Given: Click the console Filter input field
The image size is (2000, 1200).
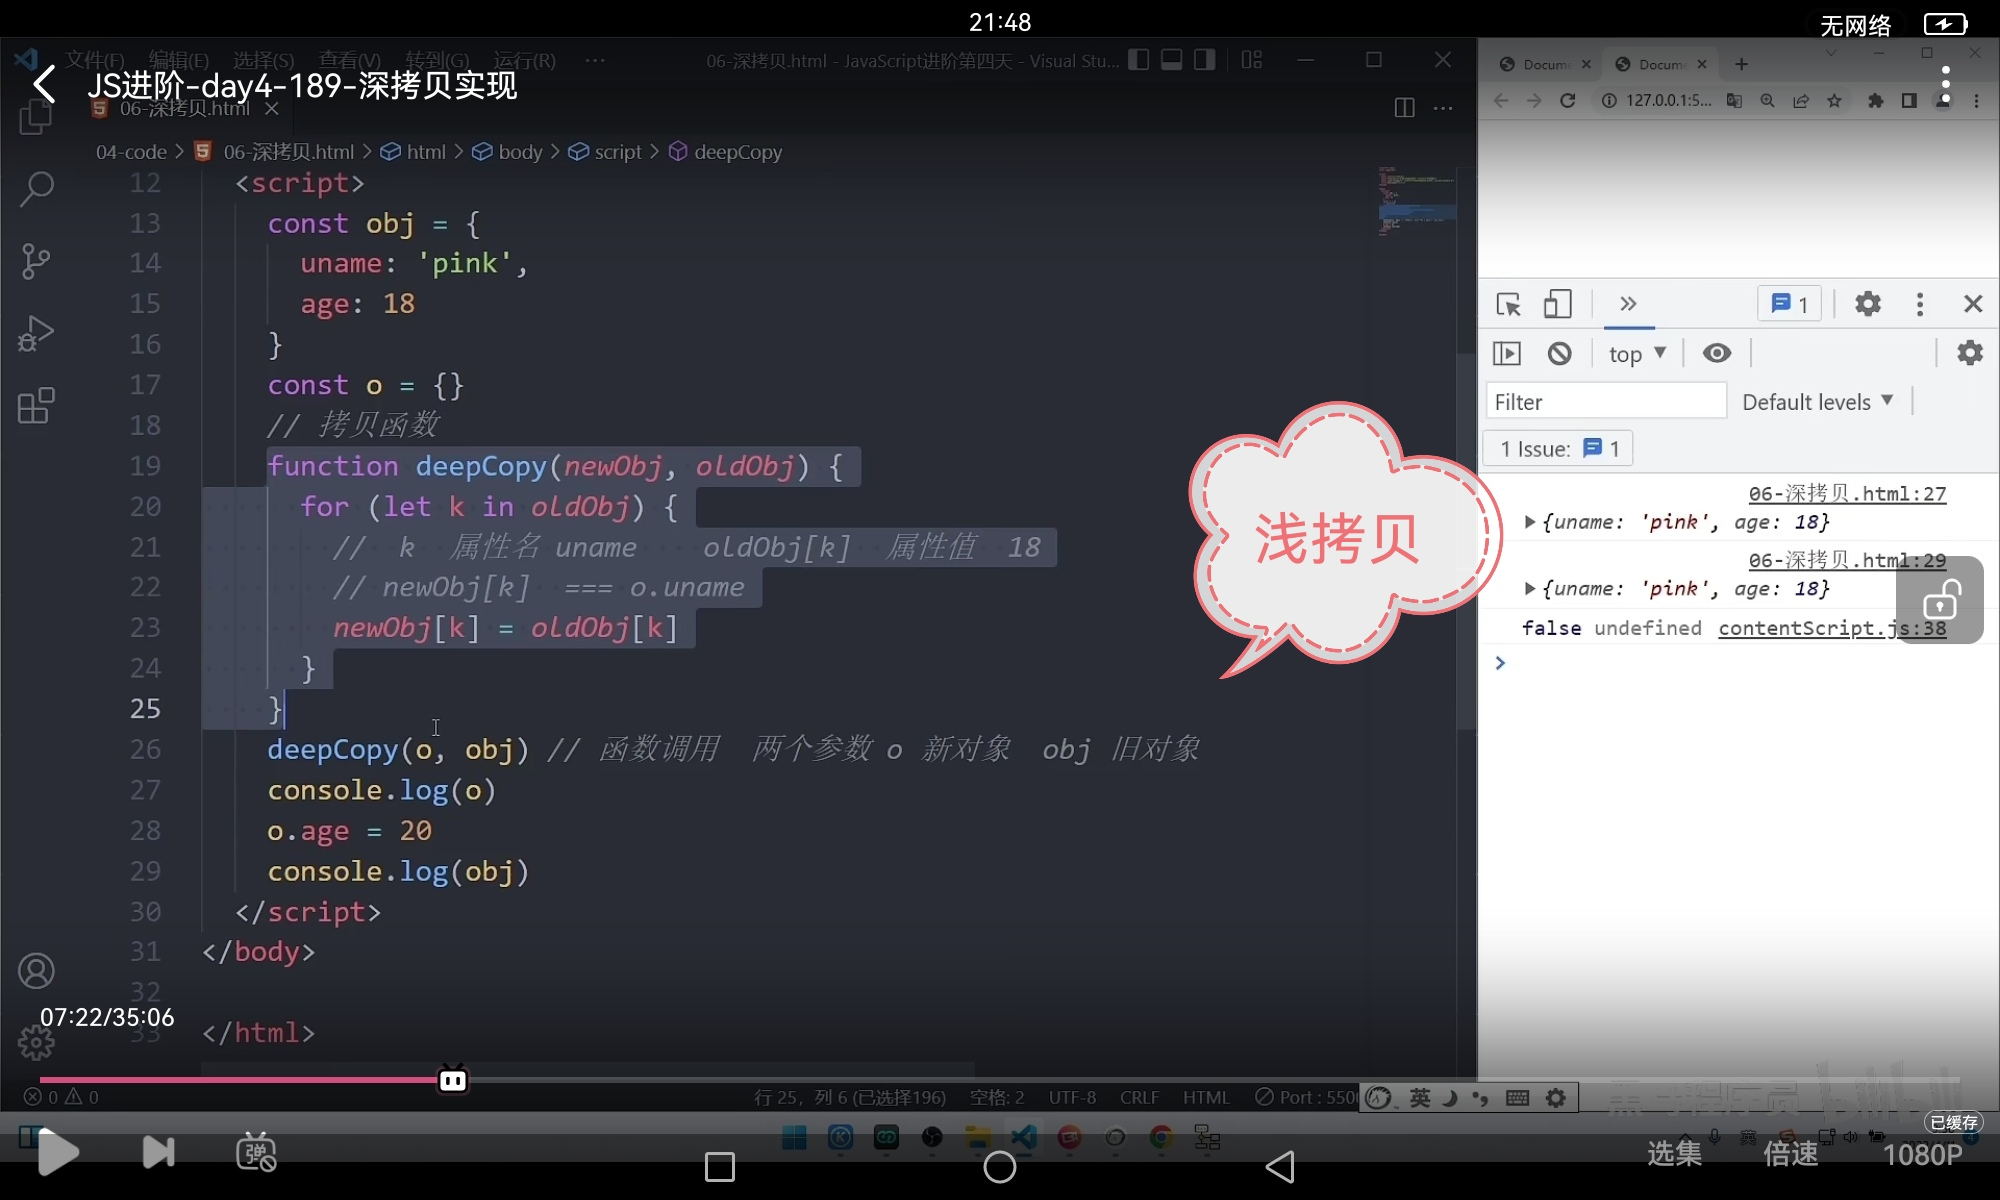Looking at the screenshot, I should tap(1605, 402).
